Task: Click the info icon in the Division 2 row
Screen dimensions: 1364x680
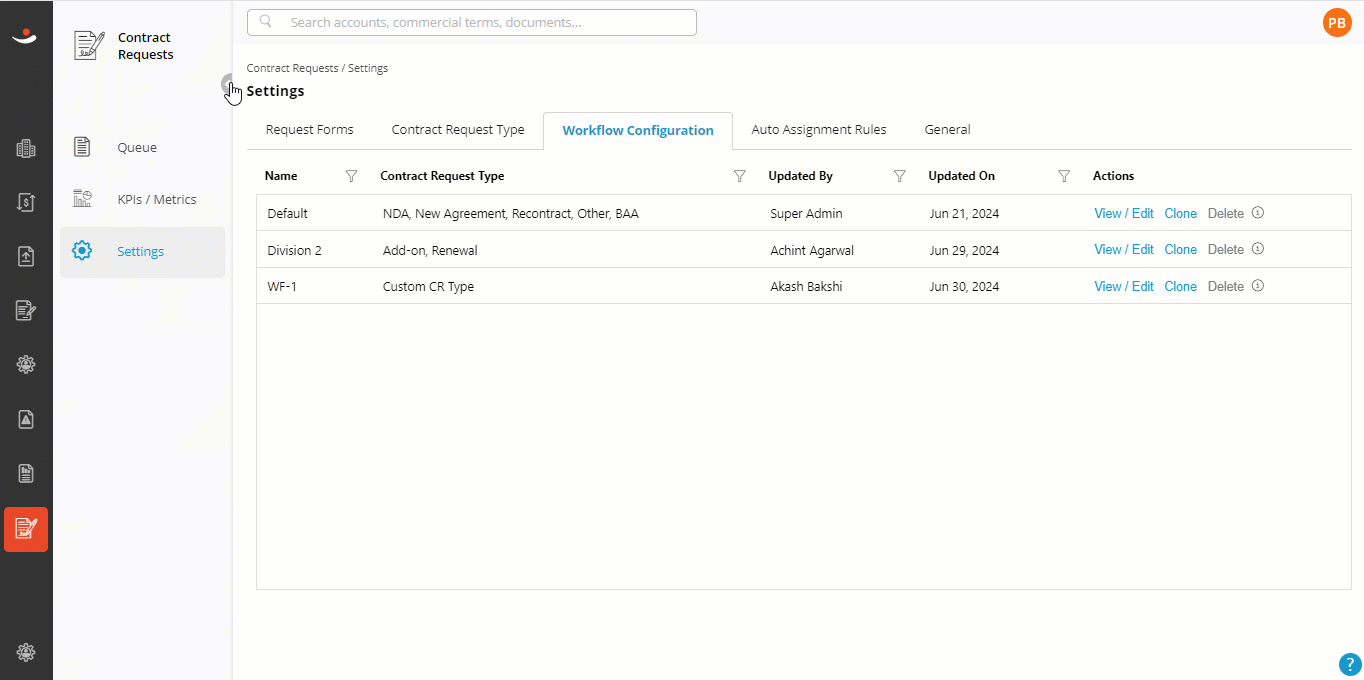Action: tap(1258, 249)
